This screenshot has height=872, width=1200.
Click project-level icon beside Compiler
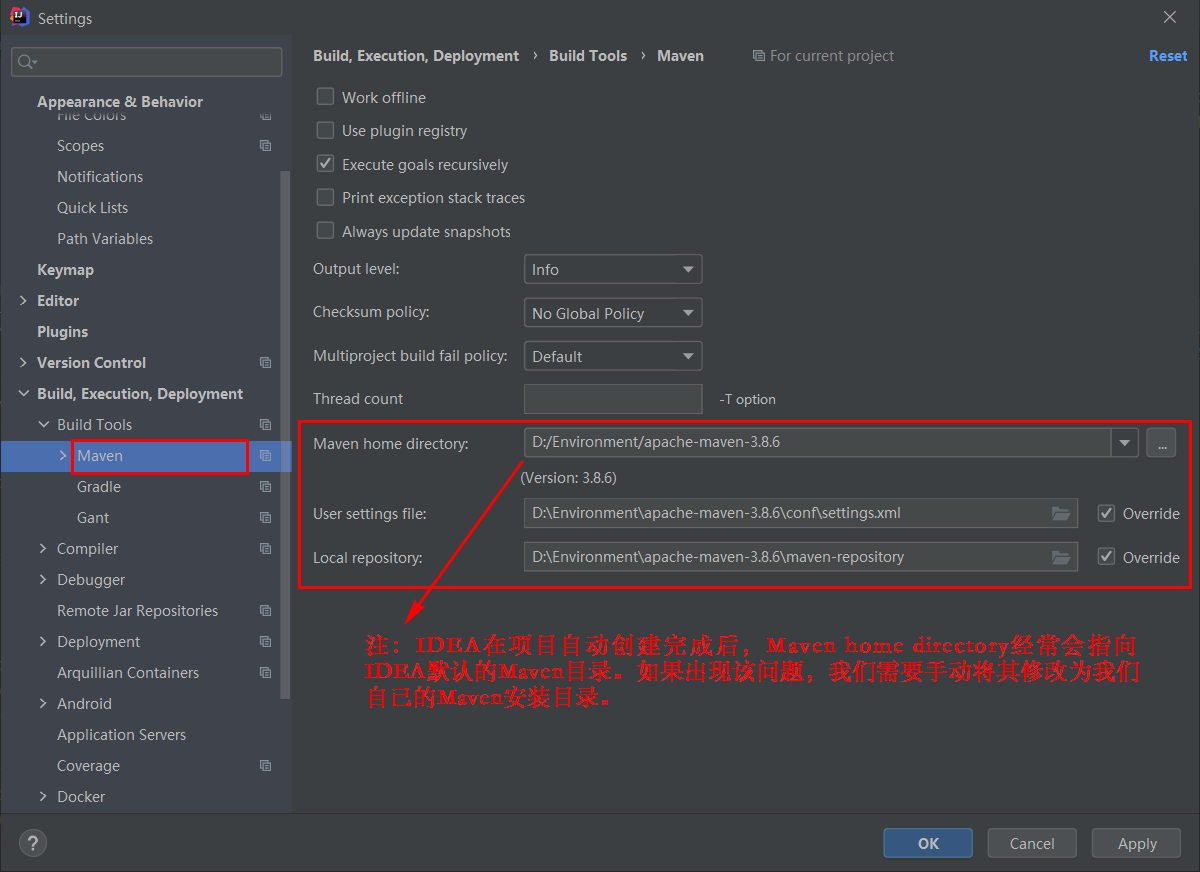coord(265,549)
